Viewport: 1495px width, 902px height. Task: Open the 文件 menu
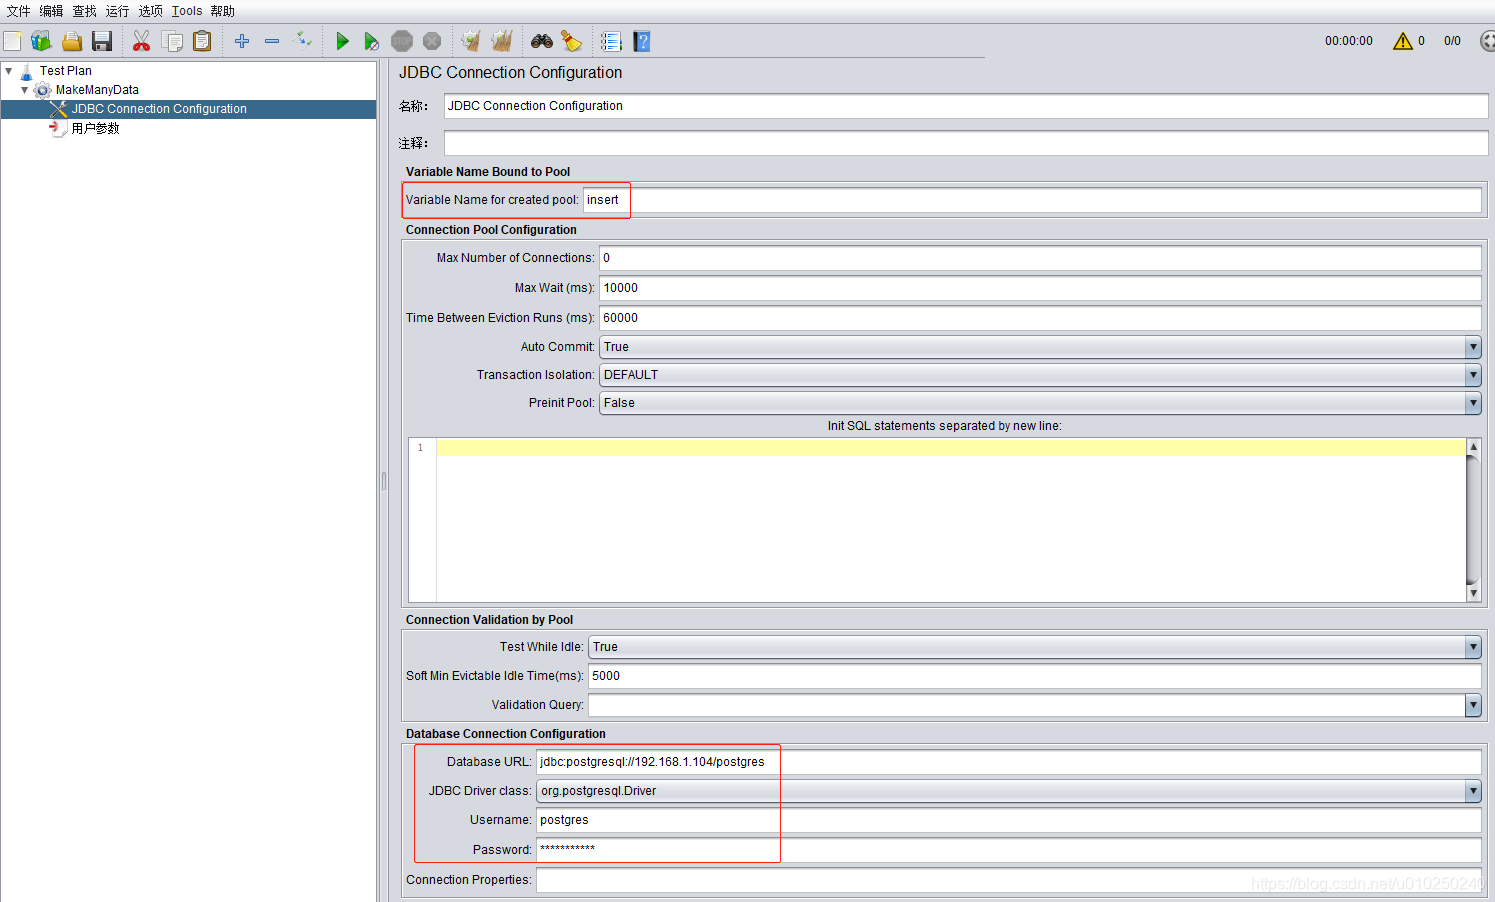pyautogui.click(x=18, y=11)
